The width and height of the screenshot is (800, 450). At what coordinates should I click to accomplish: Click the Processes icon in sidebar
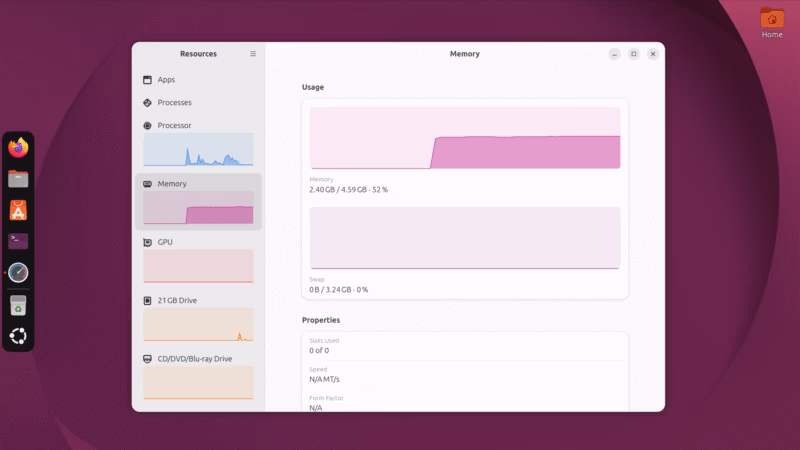point(147,103)
